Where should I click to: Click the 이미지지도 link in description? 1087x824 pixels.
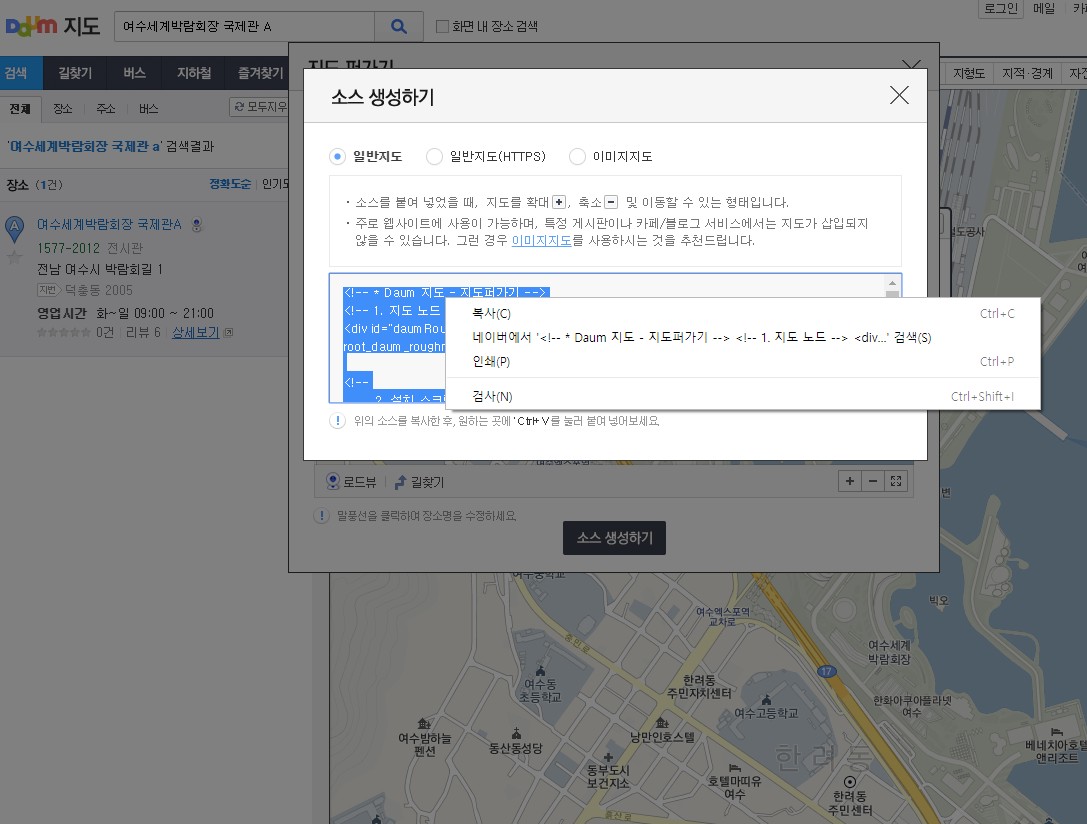pos(541,241)
